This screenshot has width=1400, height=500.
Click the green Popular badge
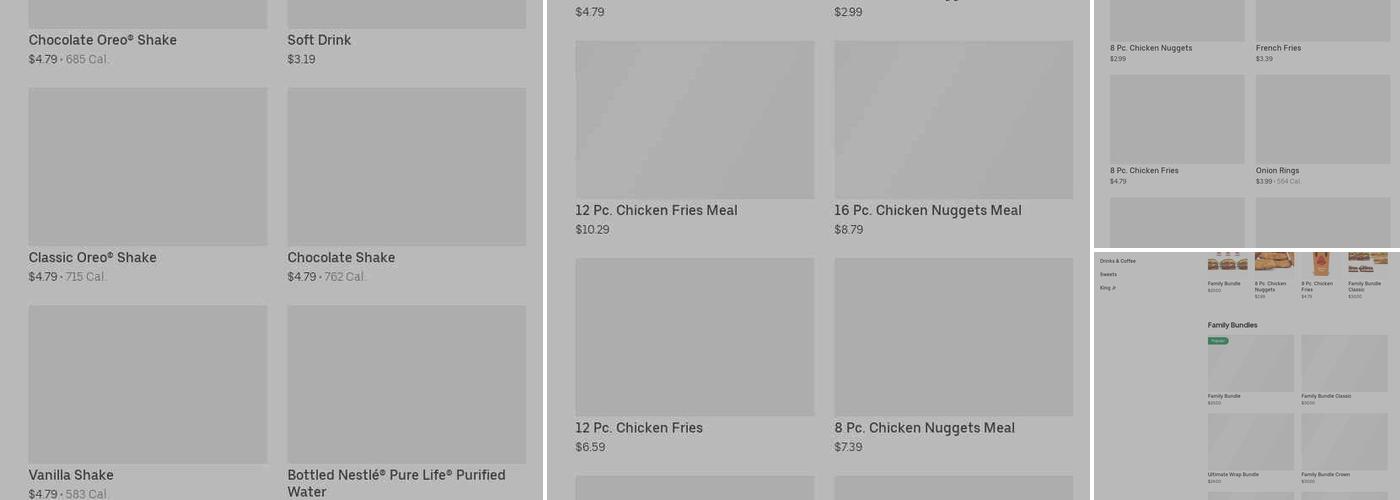(1218, 341)
